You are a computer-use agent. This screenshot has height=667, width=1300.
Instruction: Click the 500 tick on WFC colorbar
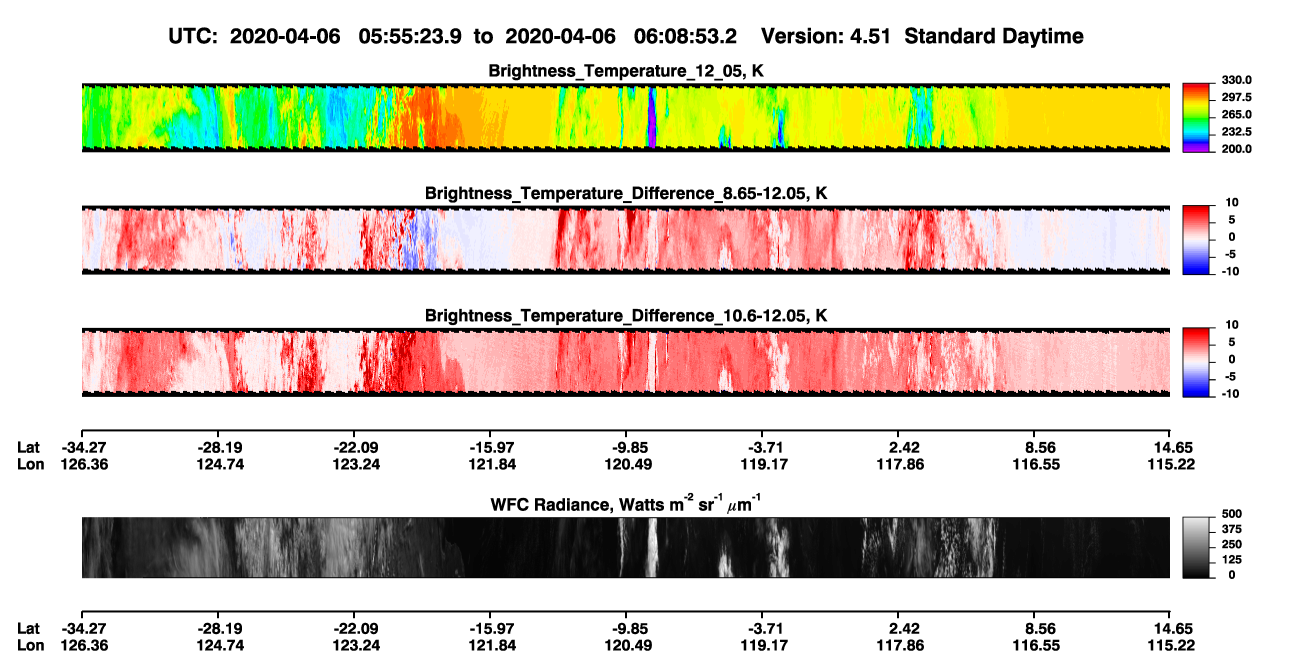point(1231,512)
